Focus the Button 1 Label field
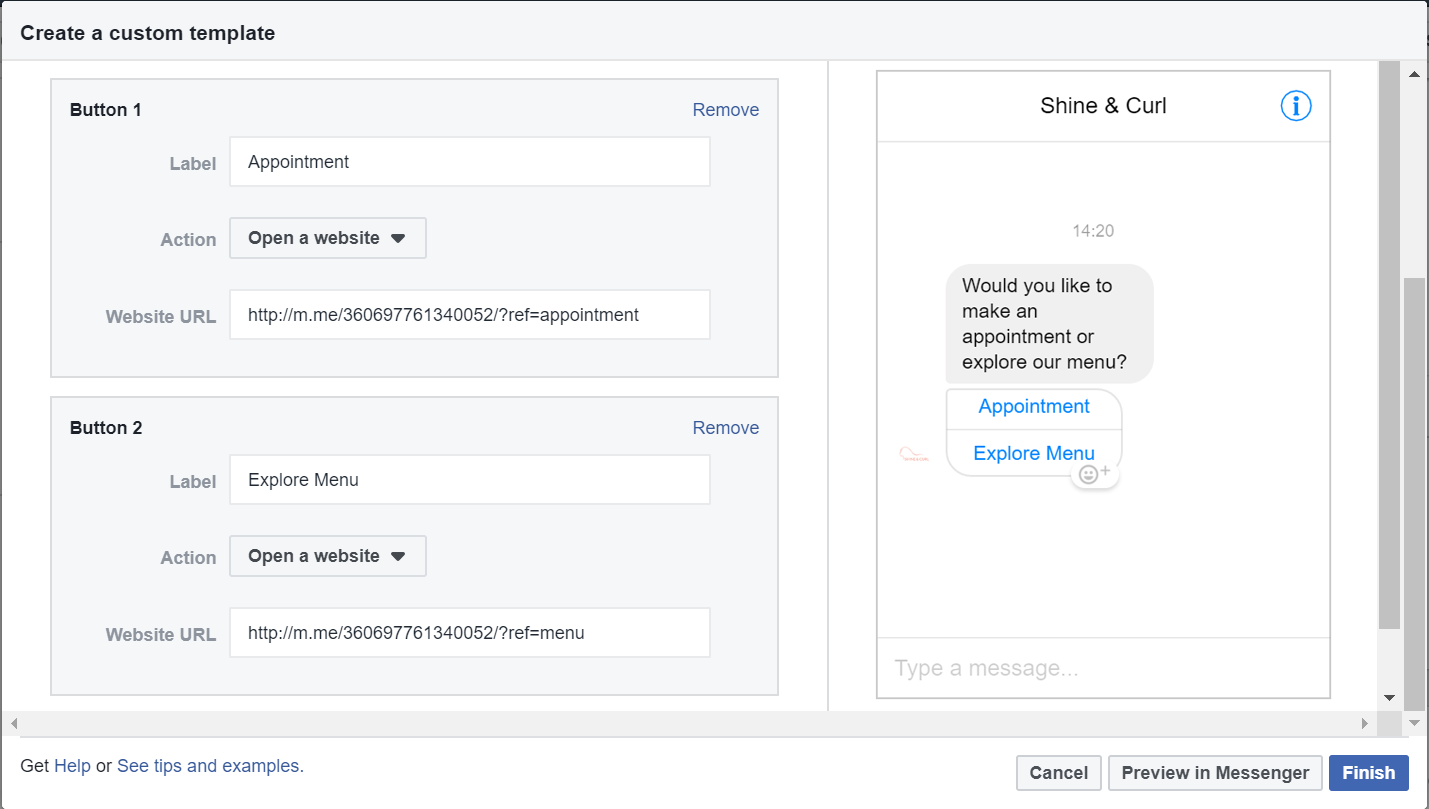1429x809 pixels. [x=469, y=162]
